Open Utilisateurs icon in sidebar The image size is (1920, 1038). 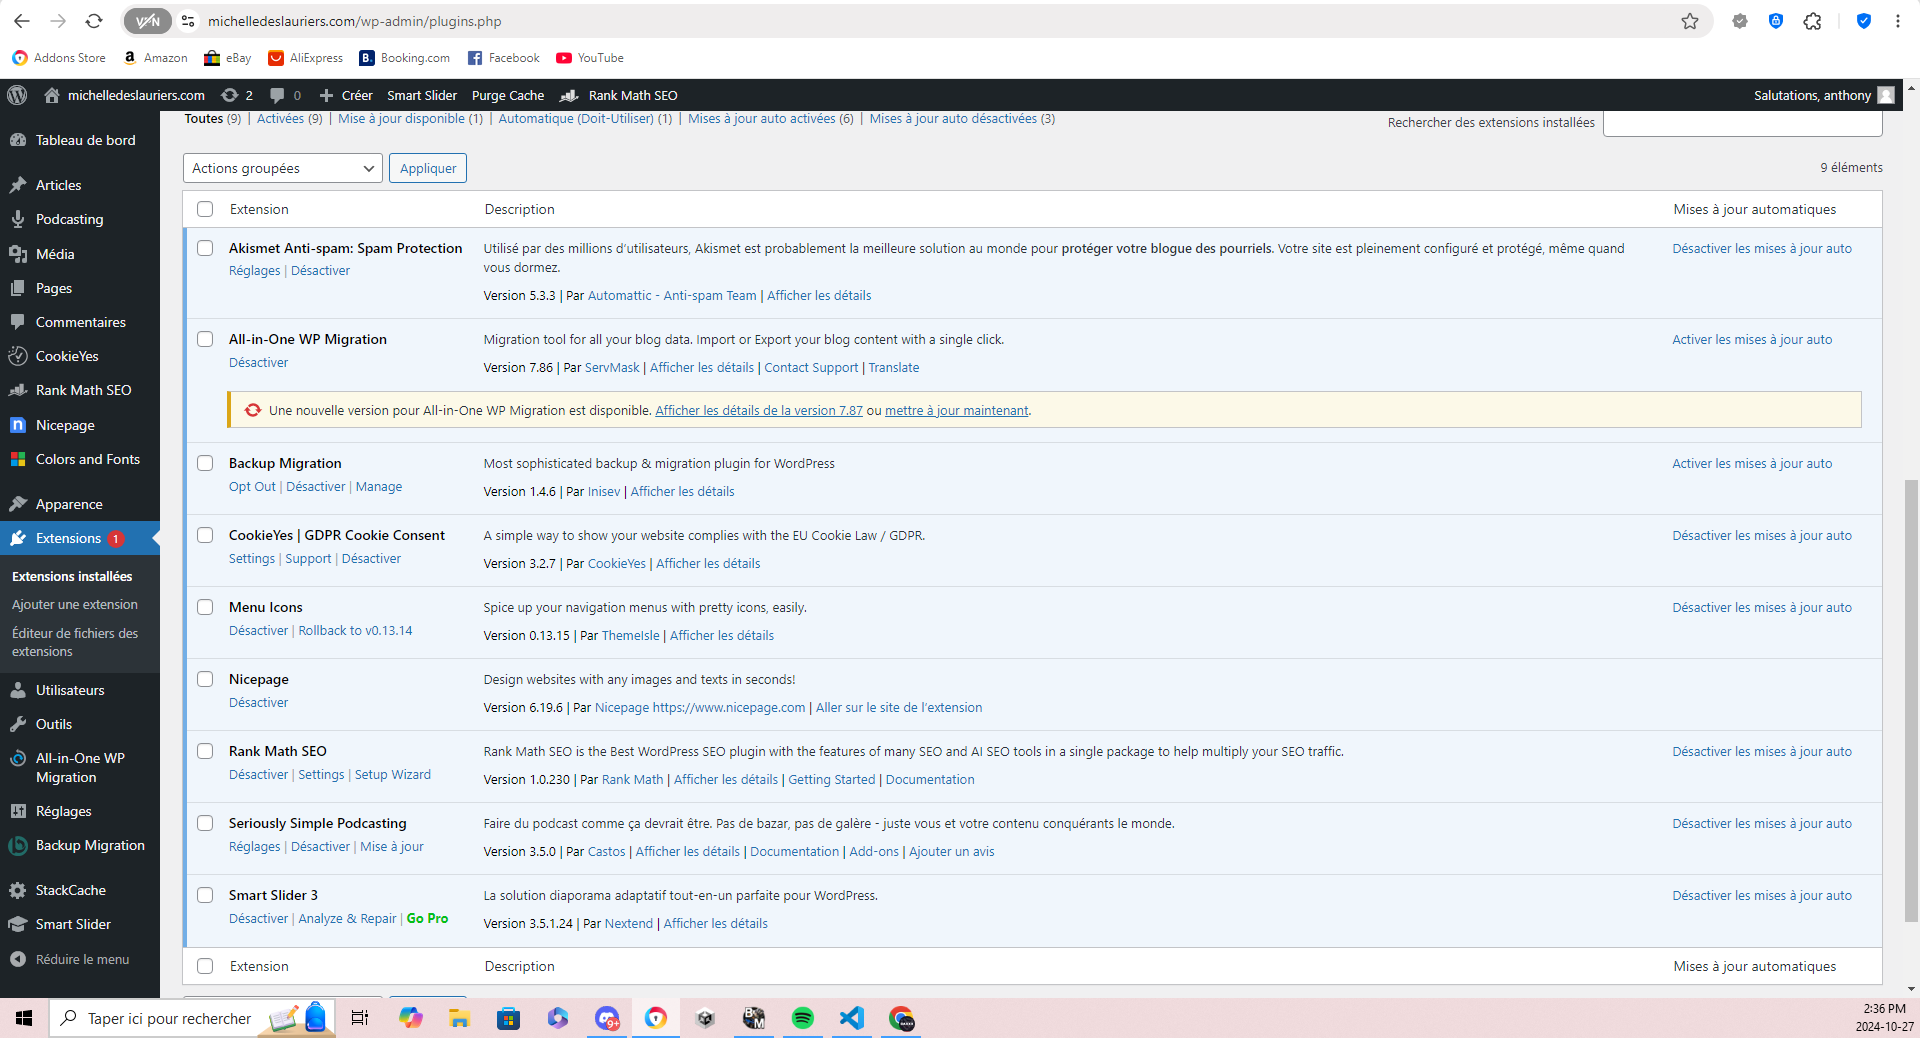point(18,690)
